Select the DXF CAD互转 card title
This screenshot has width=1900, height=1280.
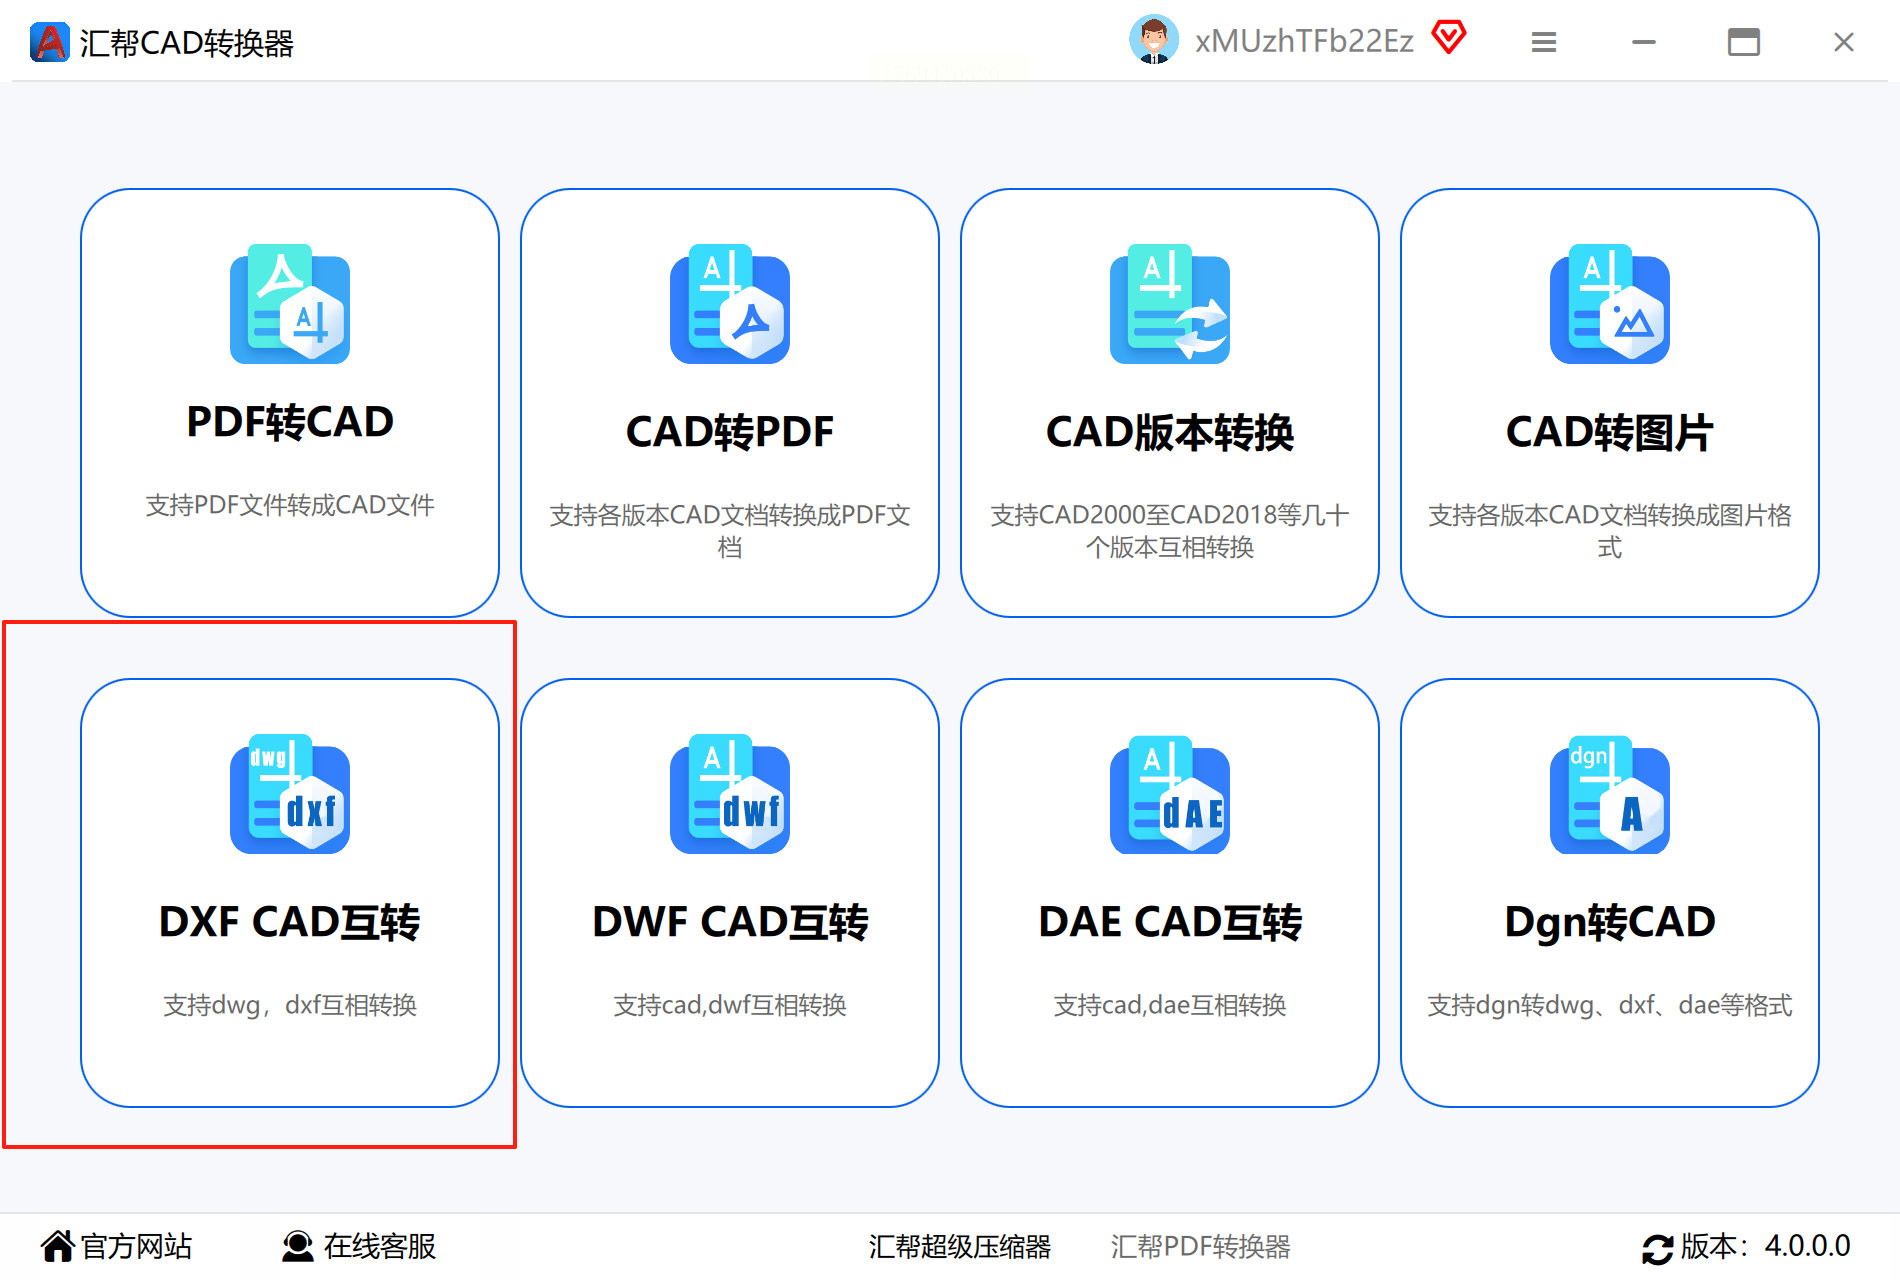(x=290, y=921)
